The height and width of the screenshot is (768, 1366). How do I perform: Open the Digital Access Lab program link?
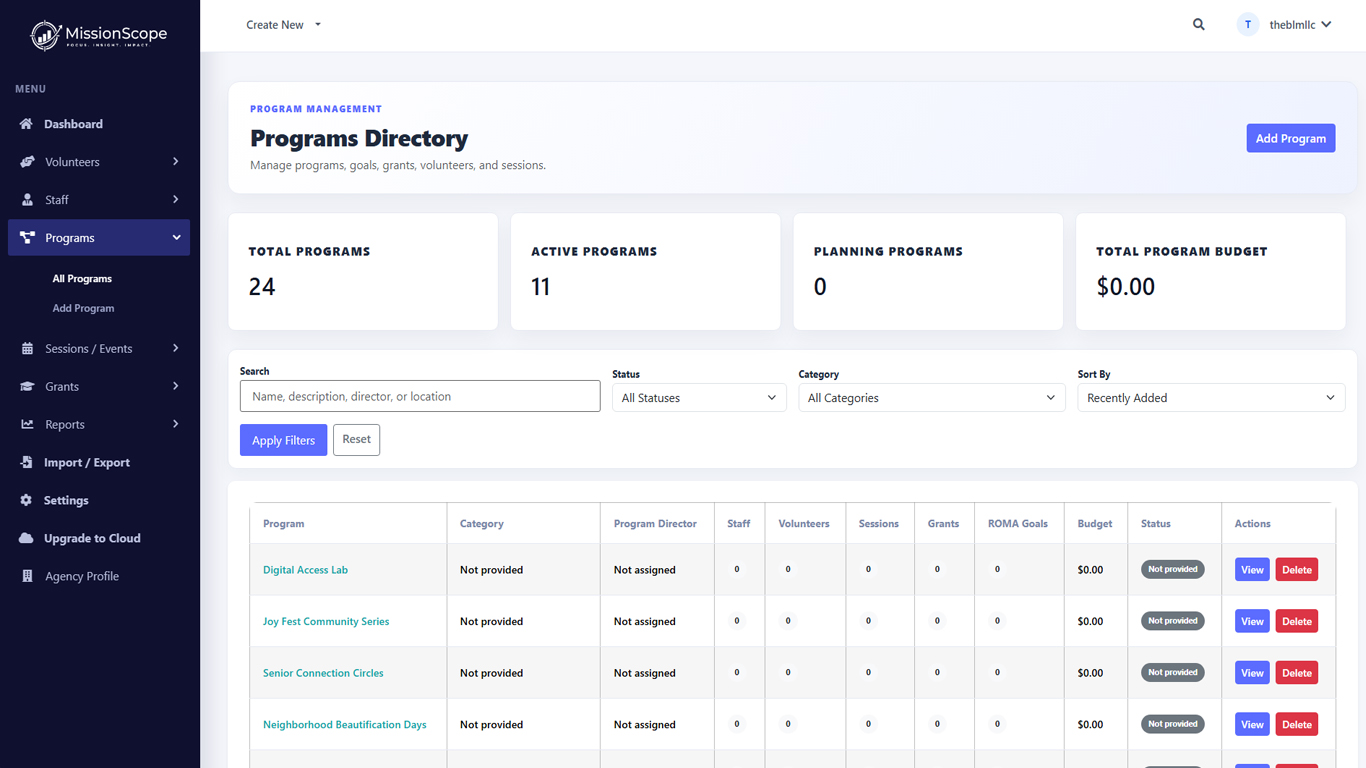(305, 570)
